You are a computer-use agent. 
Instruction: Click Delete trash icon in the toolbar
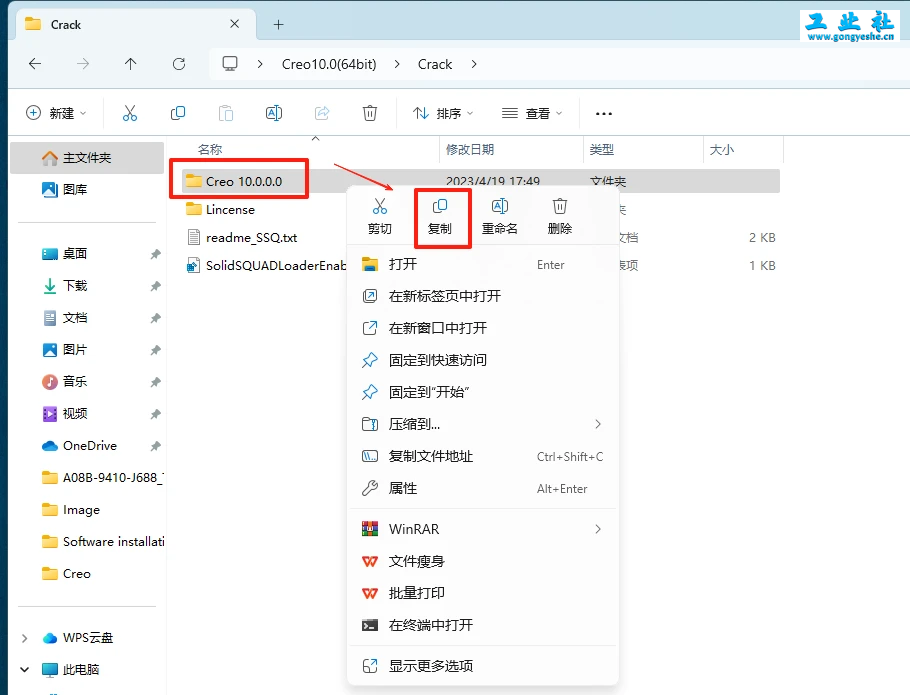pyautogui.click(x=370, y=113)
